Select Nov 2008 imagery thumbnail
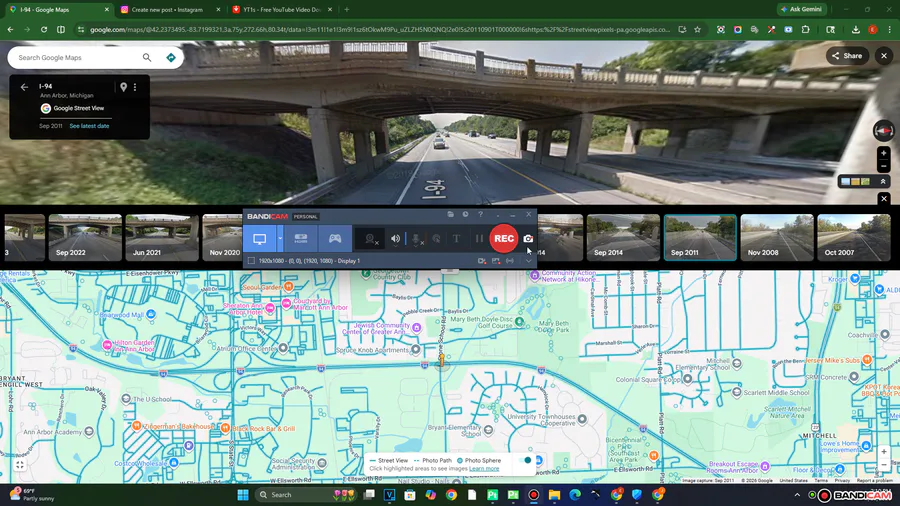 coord(777,238)
